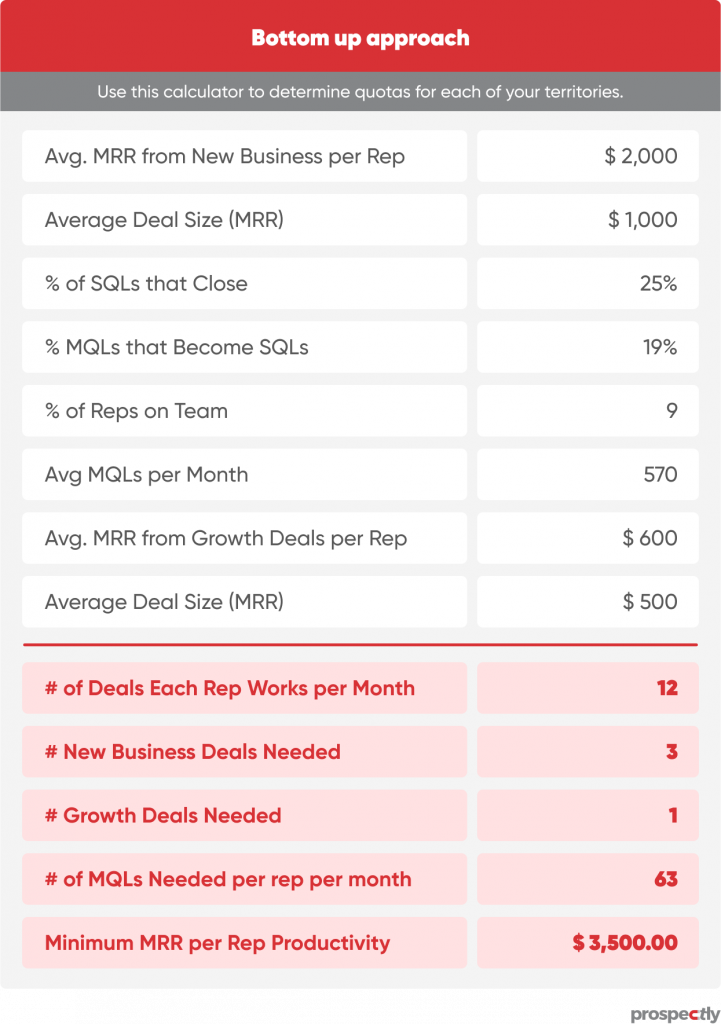Image resolution: width=721 pixels, height=1024 pixels.
Task: Click the "Minimum MRR per Rep Productivity" label
Action: coord(217,943)
